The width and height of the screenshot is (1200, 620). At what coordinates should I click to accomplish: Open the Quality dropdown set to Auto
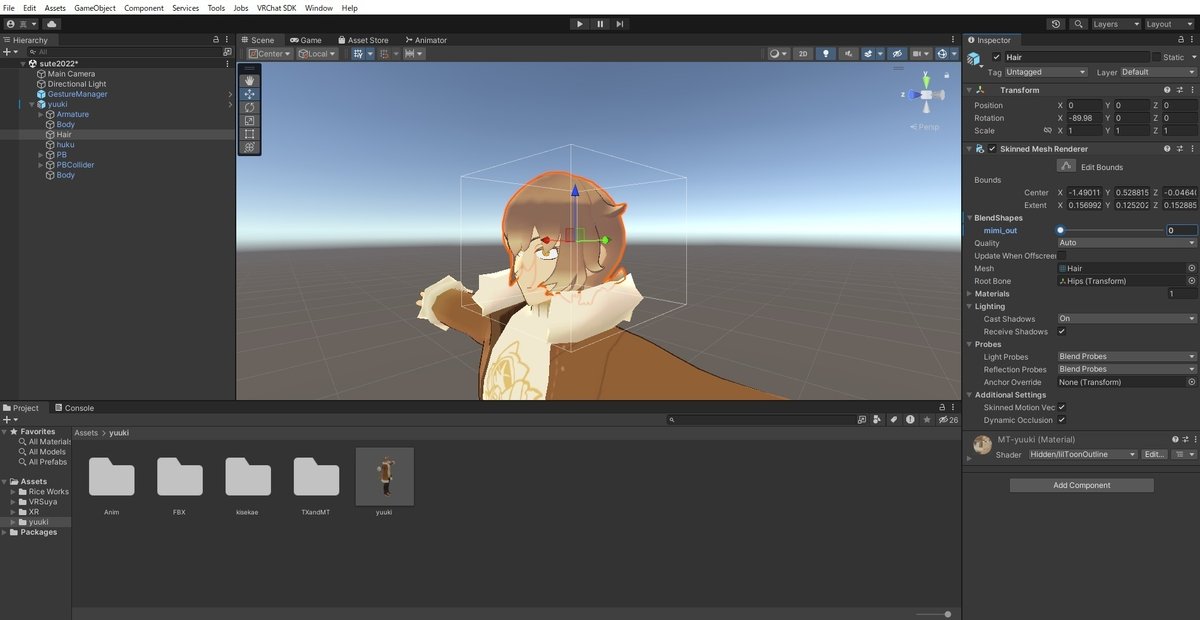pyautogui.click(x=1126, y=243)
